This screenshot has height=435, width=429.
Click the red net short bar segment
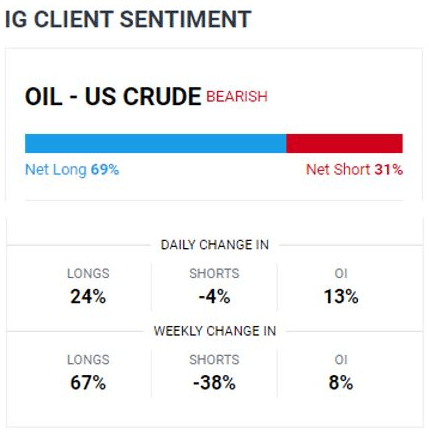[x=344, y=143]
